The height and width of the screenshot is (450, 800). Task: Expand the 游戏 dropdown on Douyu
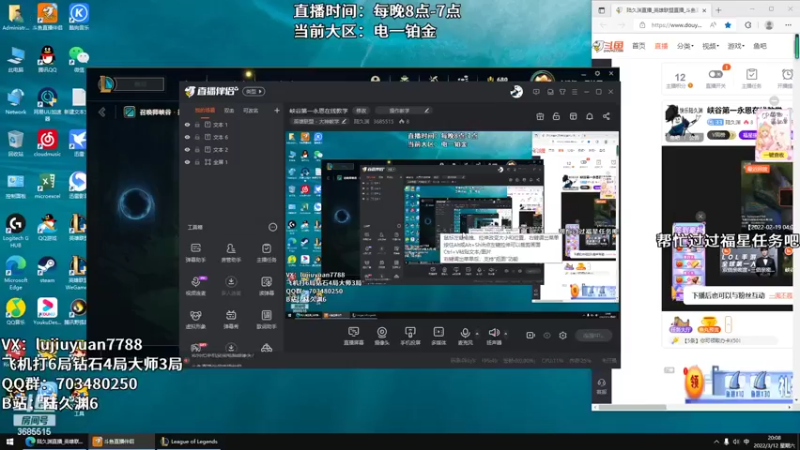tap(736, 46)
